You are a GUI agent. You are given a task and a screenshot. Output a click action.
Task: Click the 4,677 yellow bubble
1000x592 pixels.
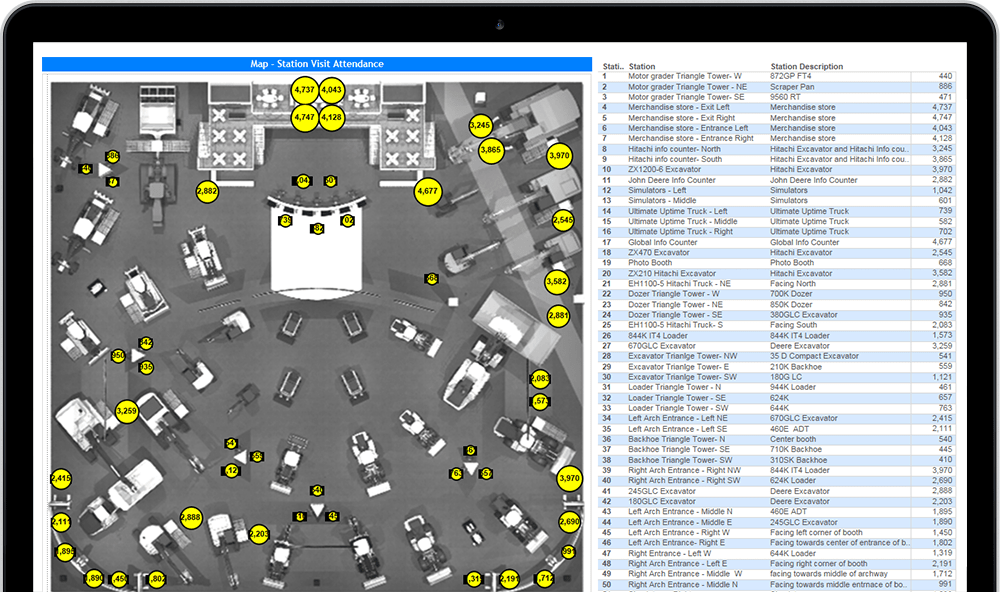tap(427, 191)
